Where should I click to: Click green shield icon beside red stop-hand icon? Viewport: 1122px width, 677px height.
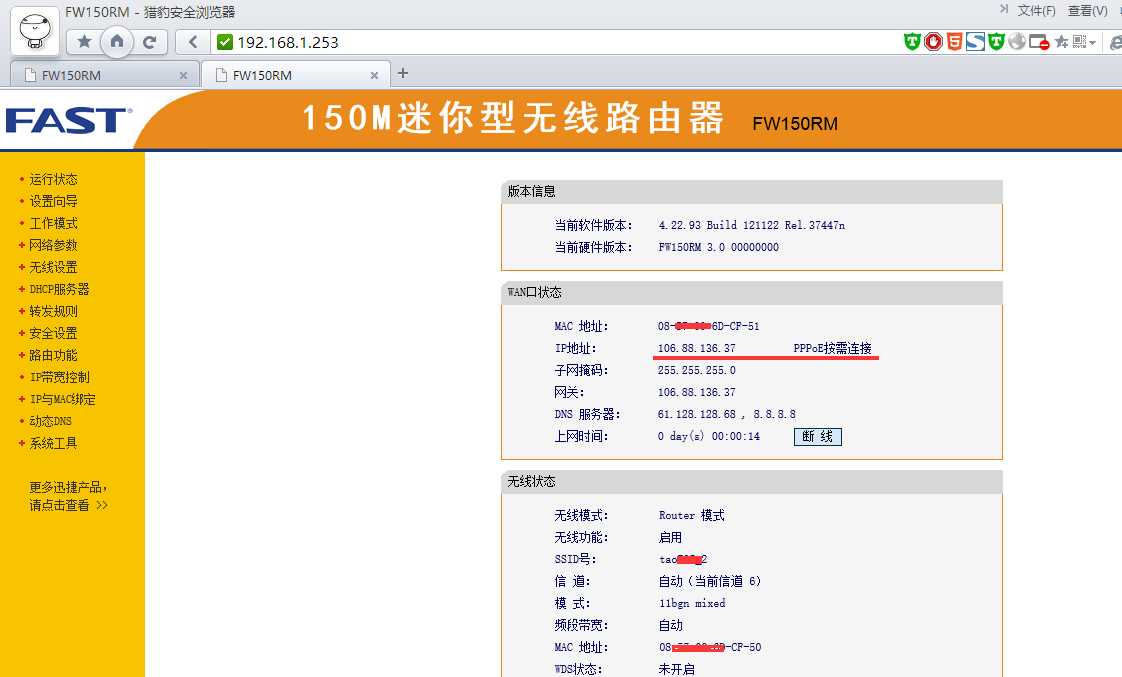pos(912,42)
